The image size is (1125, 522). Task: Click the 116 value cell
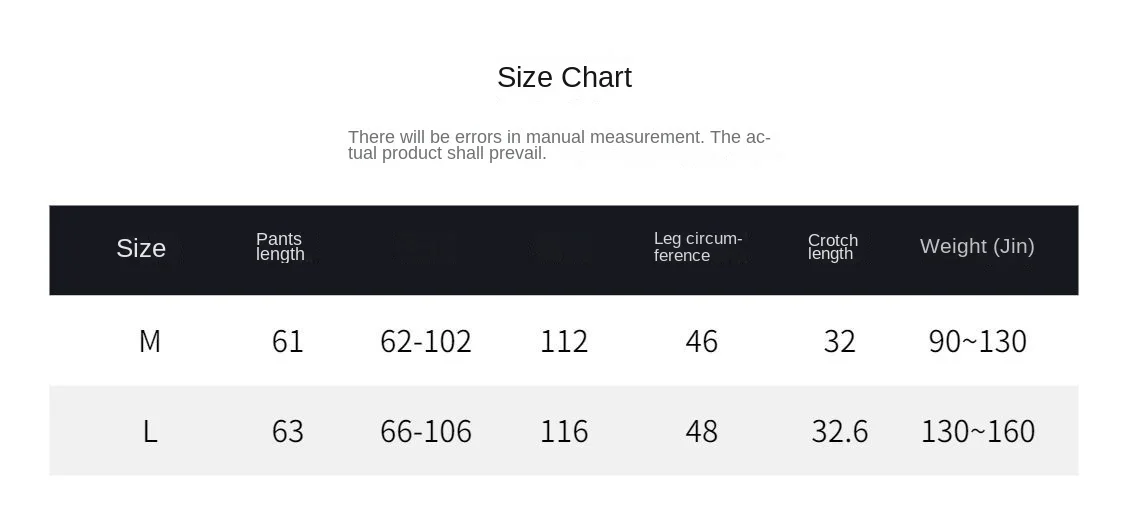564,431
